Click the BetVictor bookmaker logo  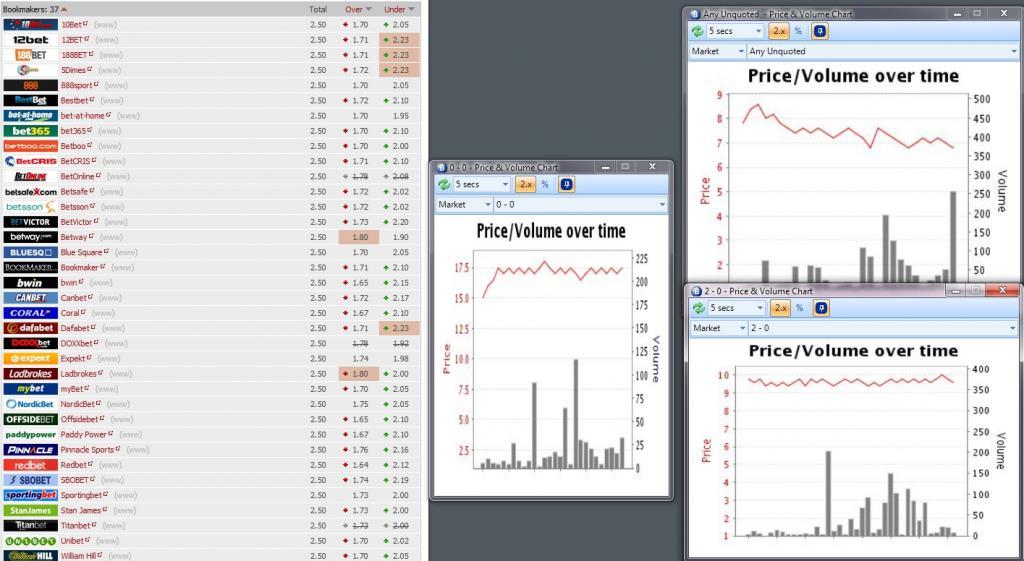coord(31,222)
